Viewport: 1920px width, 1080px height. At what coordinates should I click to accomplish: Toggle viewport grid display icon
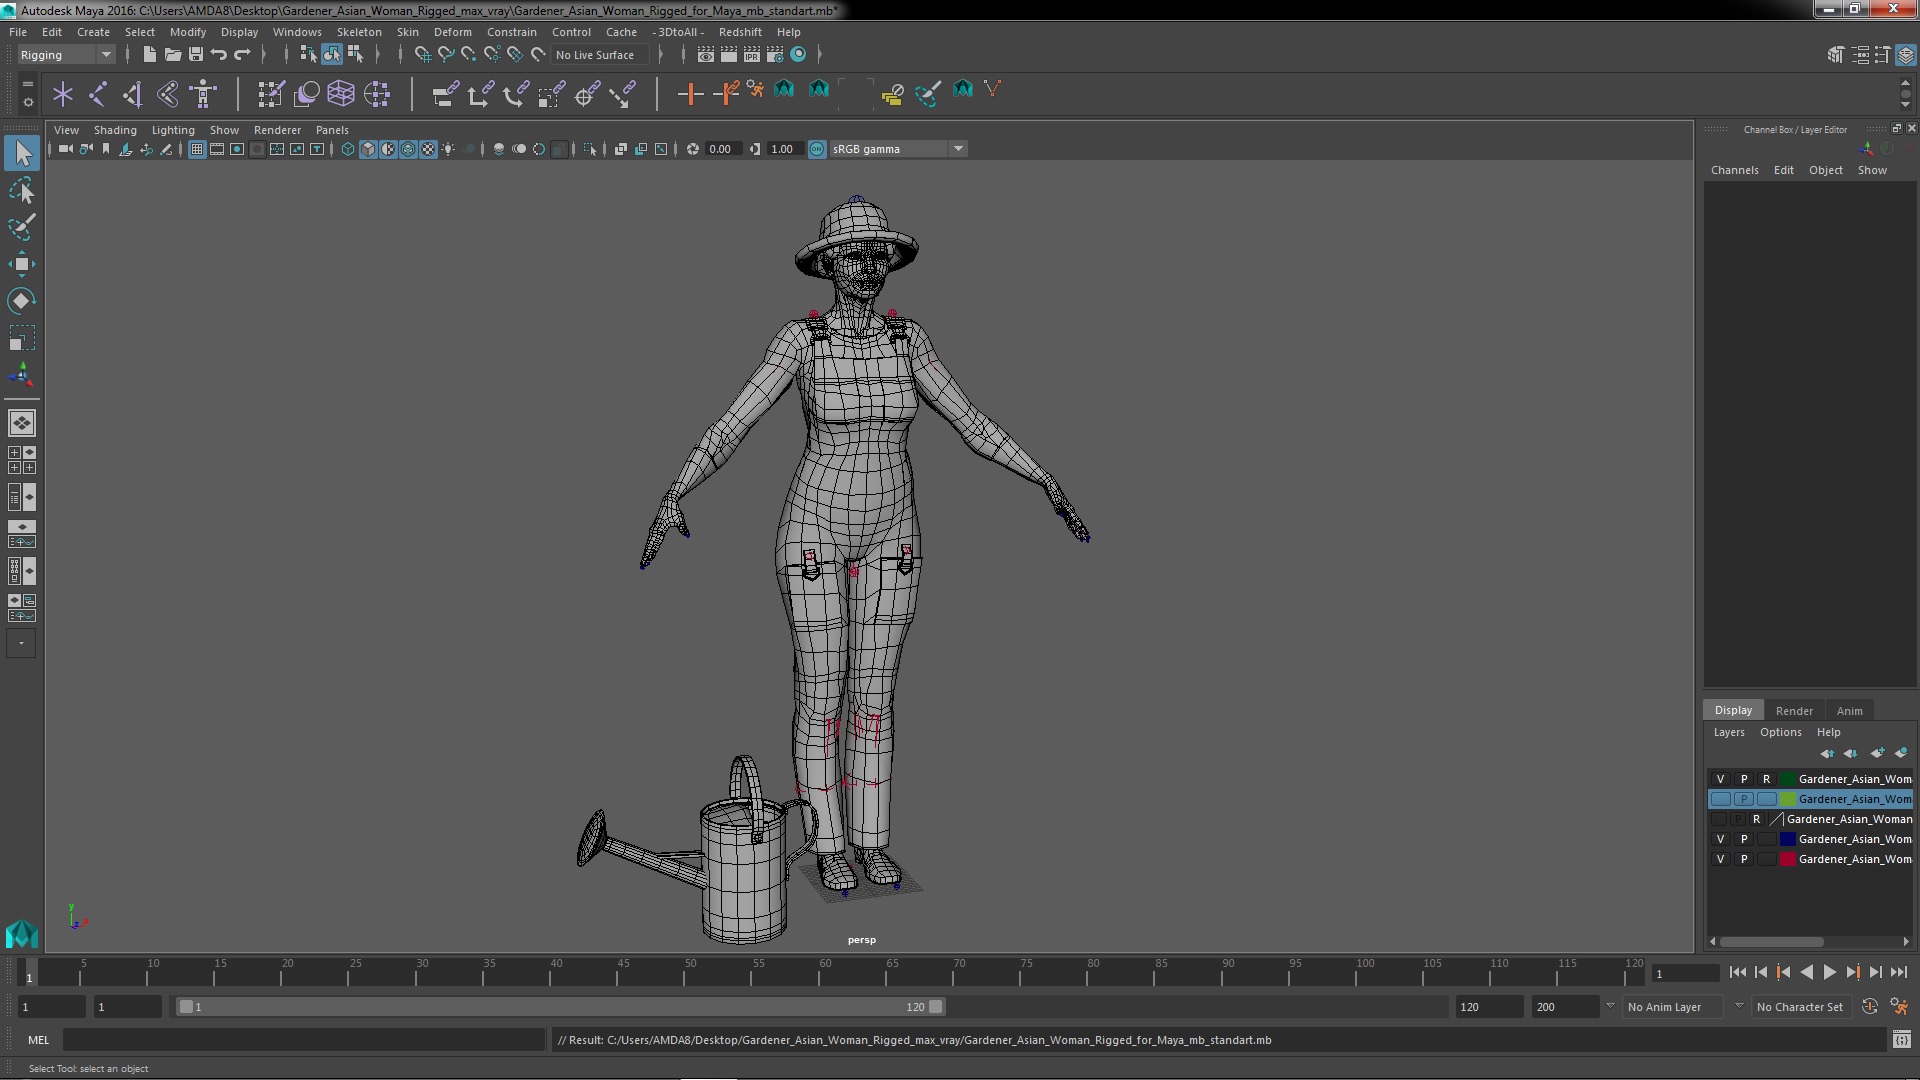tap(197, 149)
